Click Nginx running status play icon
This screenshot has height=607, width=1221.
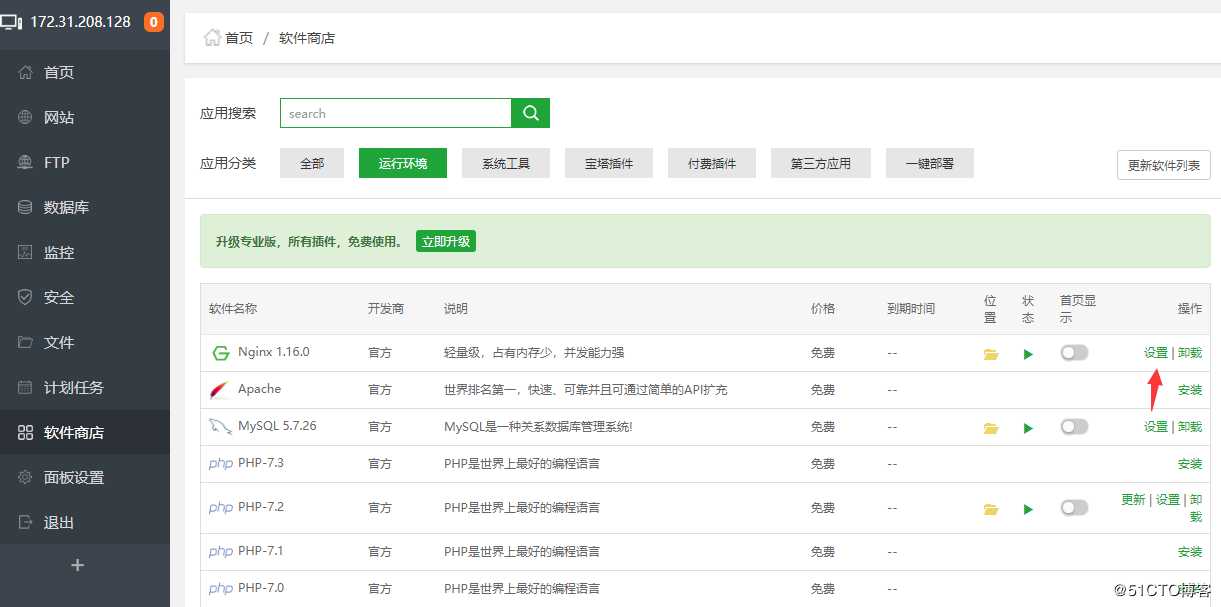pos(1028,354)
